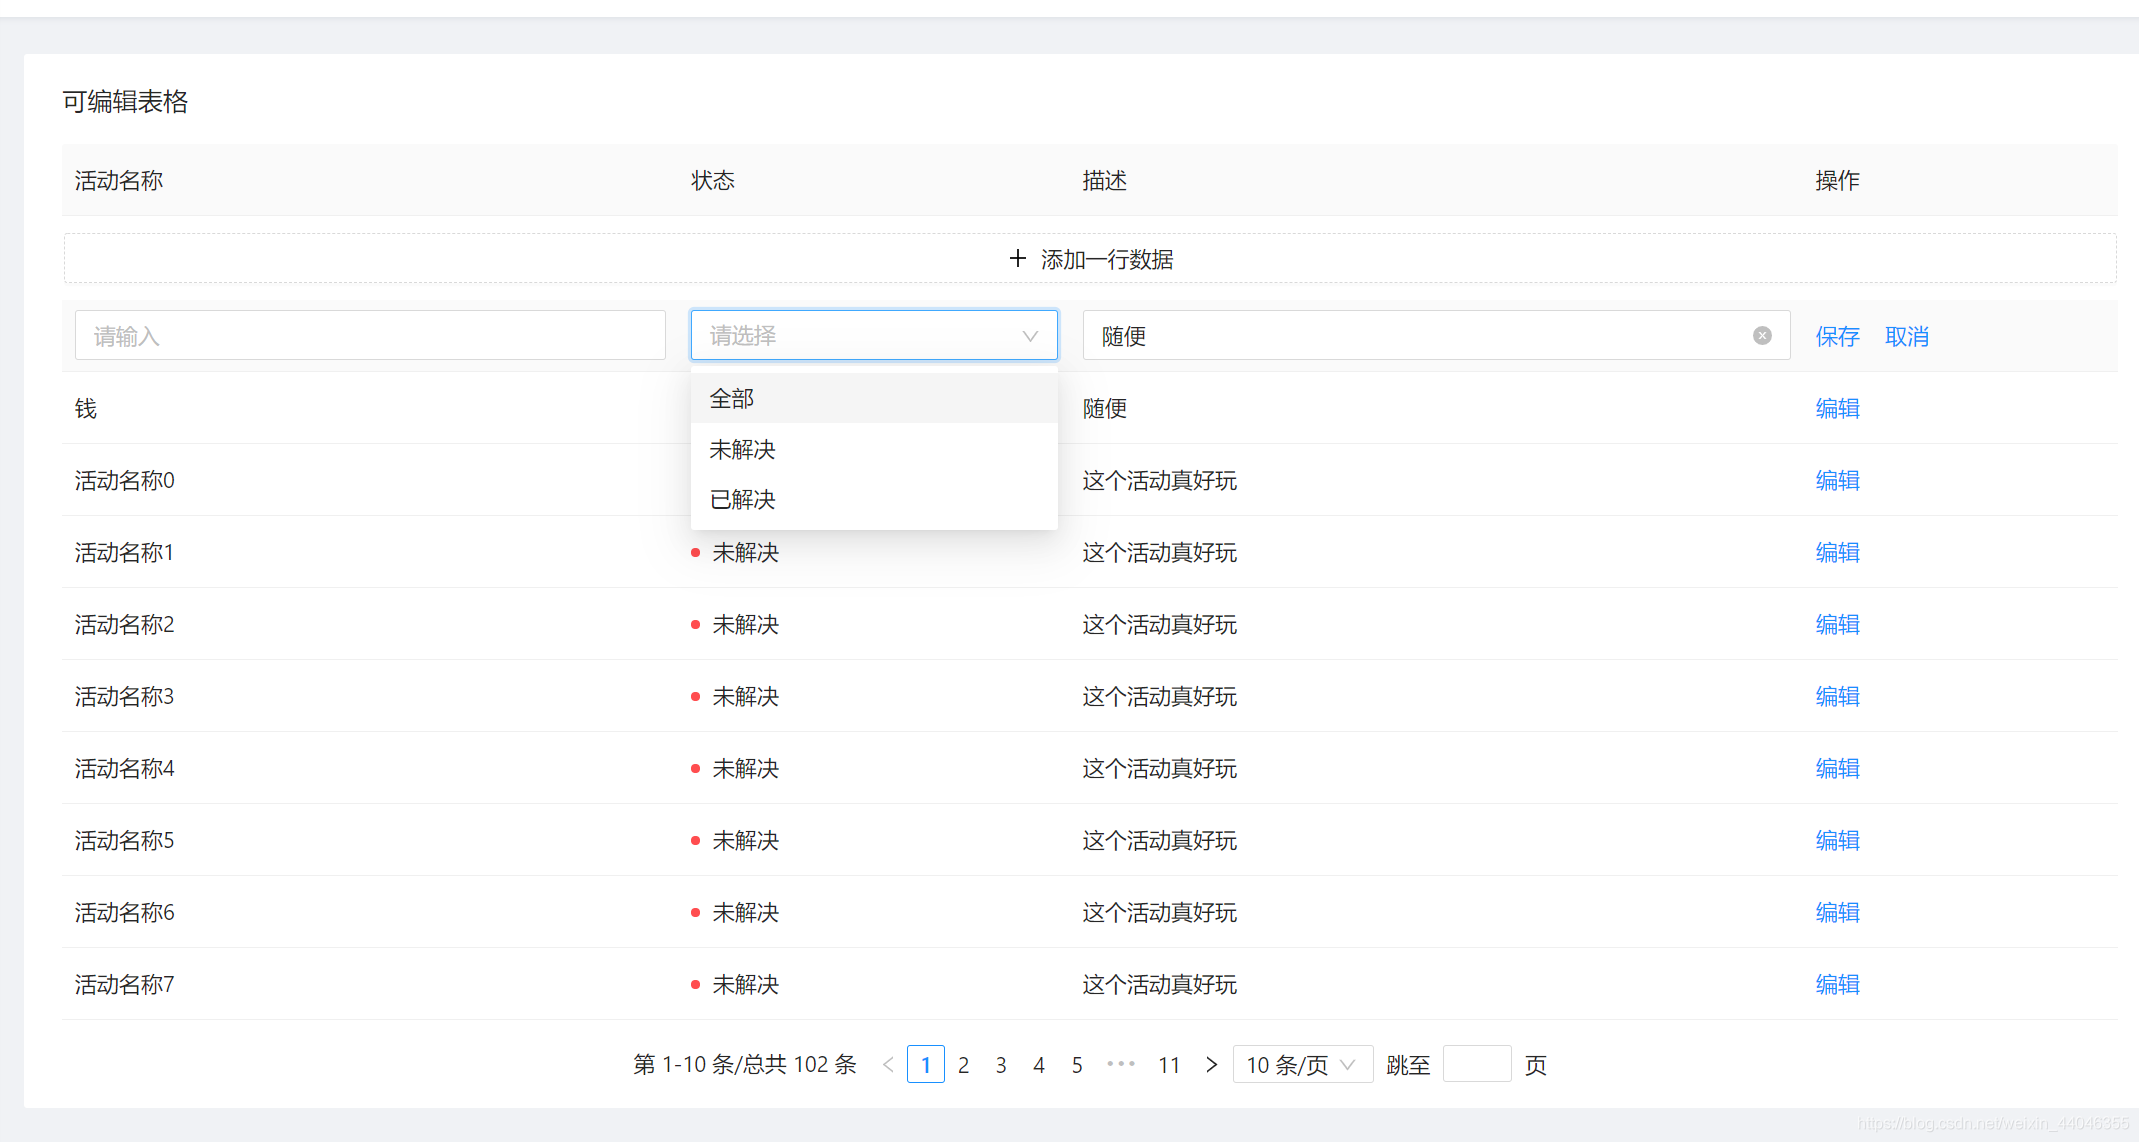Save the edited row via 保存 link
Viewport: 2139px width, 1142px height.
click(x=1837, y=336)
